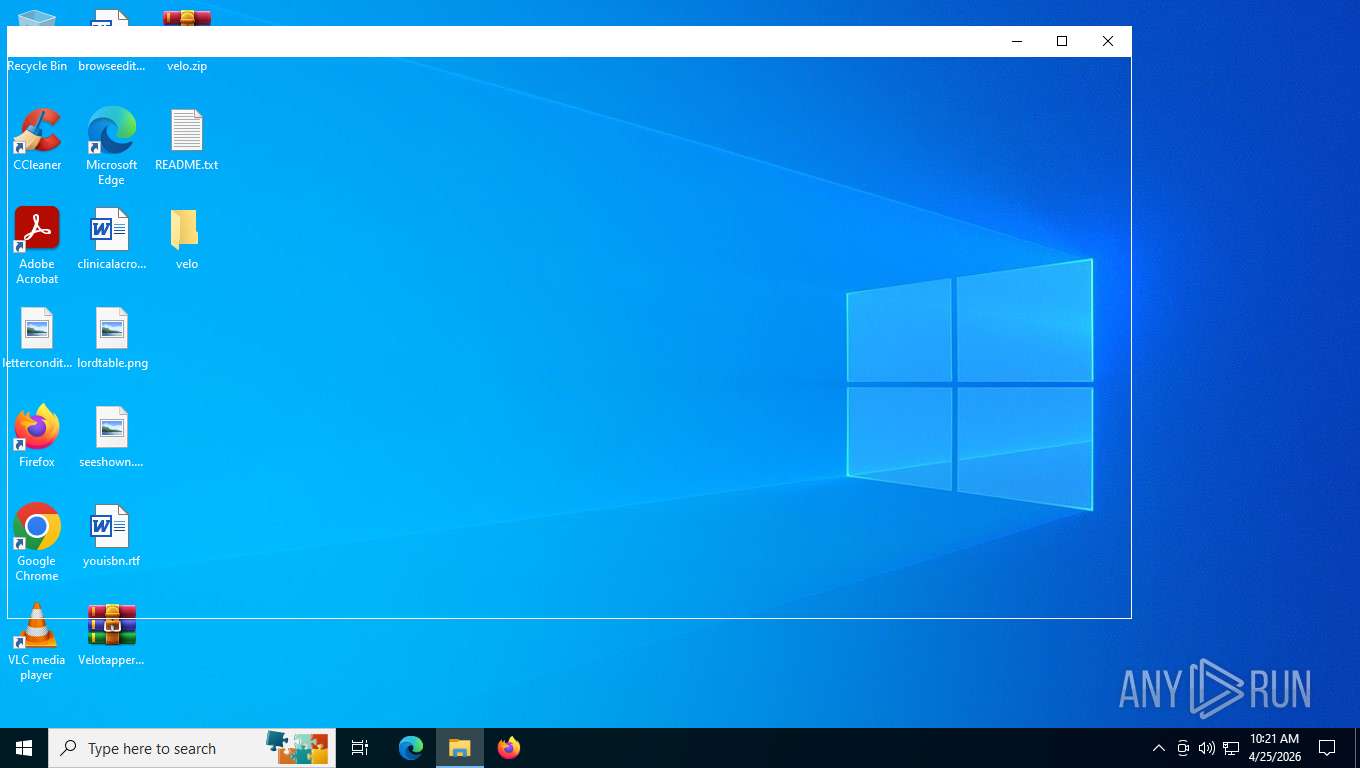The image size is (1360, 768).
Task: Select the Recycle Bin label on the desktop
Action: tap(37, 66)
